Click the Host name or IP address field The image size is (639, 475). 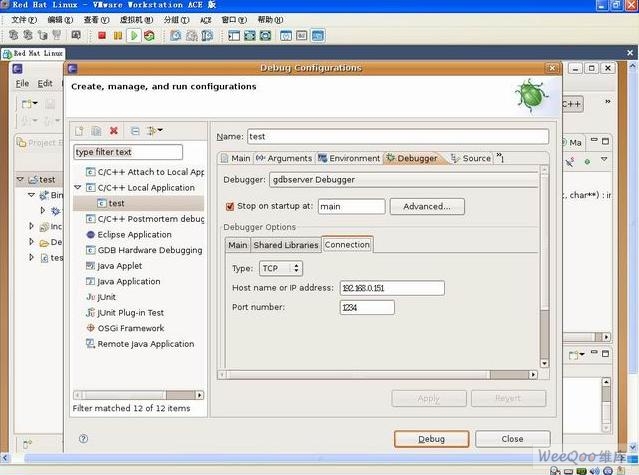[x=392, y=288]
